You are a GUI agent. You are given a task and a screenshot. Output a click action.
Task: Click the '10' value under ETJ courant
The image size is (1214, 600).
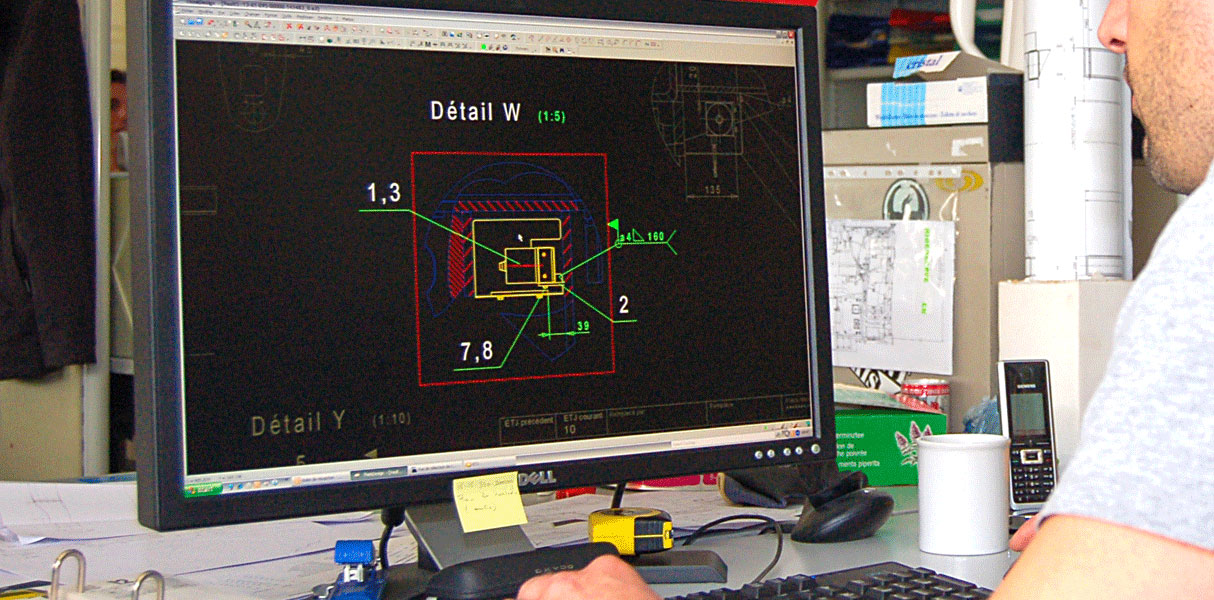point(570,429)
